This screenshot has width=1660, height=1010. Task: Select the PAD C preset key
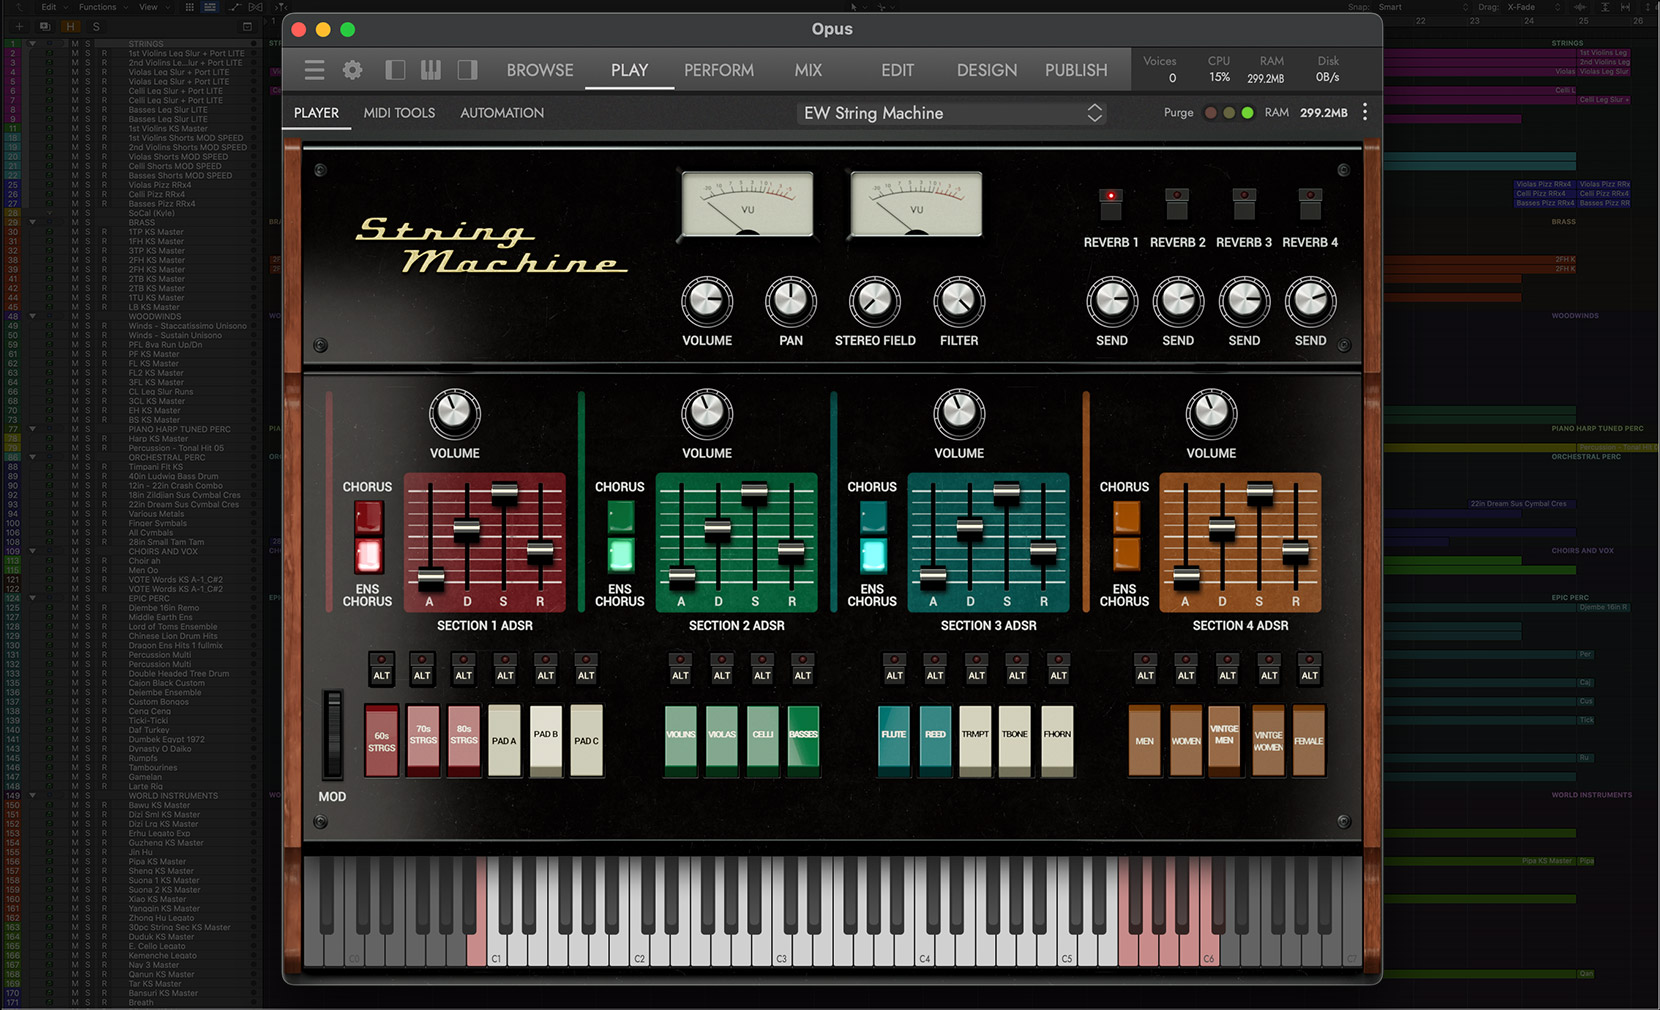pyautogui.click(x=586, y=740)
